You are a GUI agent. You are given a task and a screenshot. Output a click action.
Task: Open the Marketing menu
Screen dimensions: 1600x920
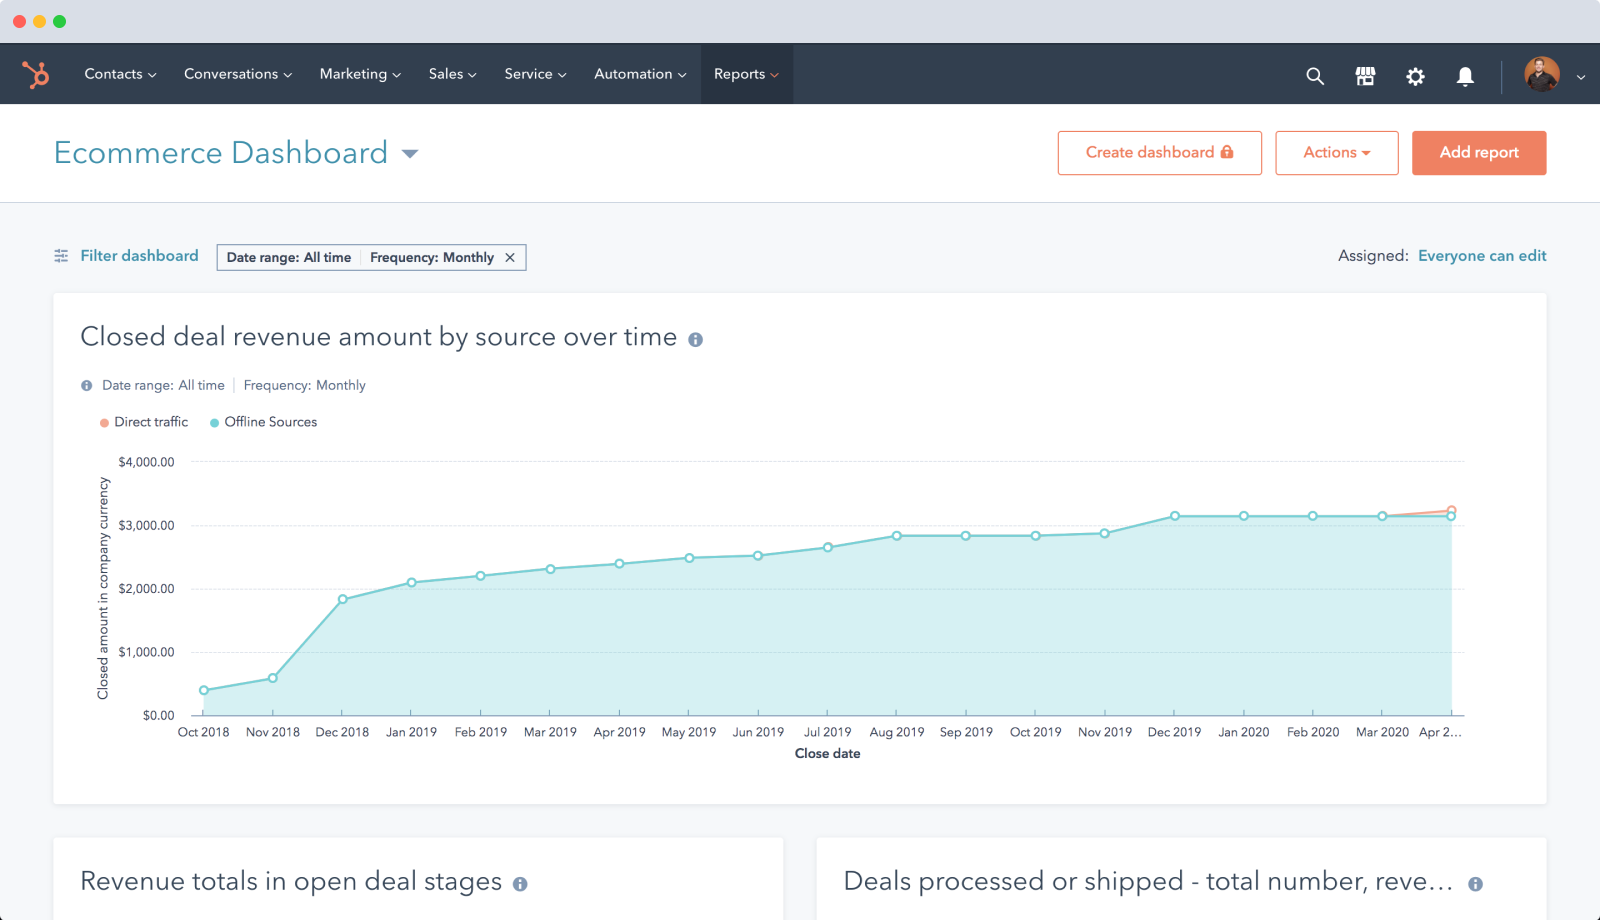tap(360, 74)
